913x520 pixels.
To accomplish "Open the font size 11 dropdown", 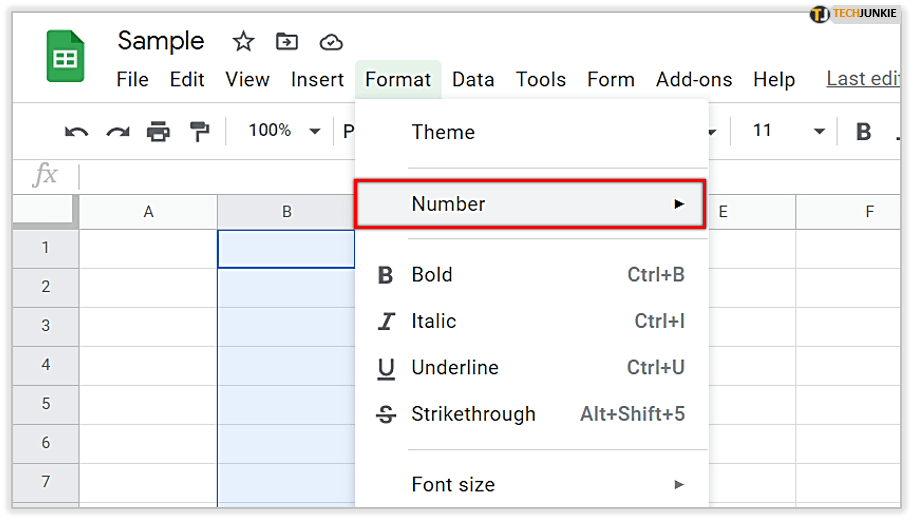I will tap(788, 131).
